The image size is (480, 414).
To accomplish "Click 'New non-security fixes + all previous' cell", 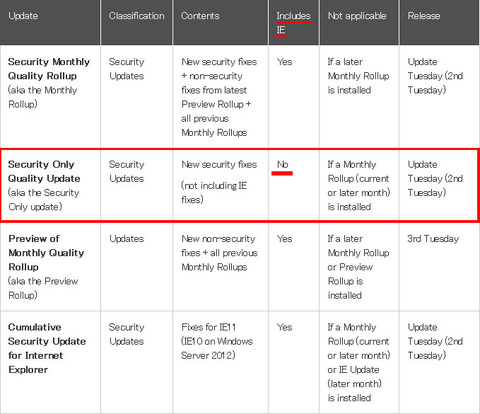I will tap(219, 253).
